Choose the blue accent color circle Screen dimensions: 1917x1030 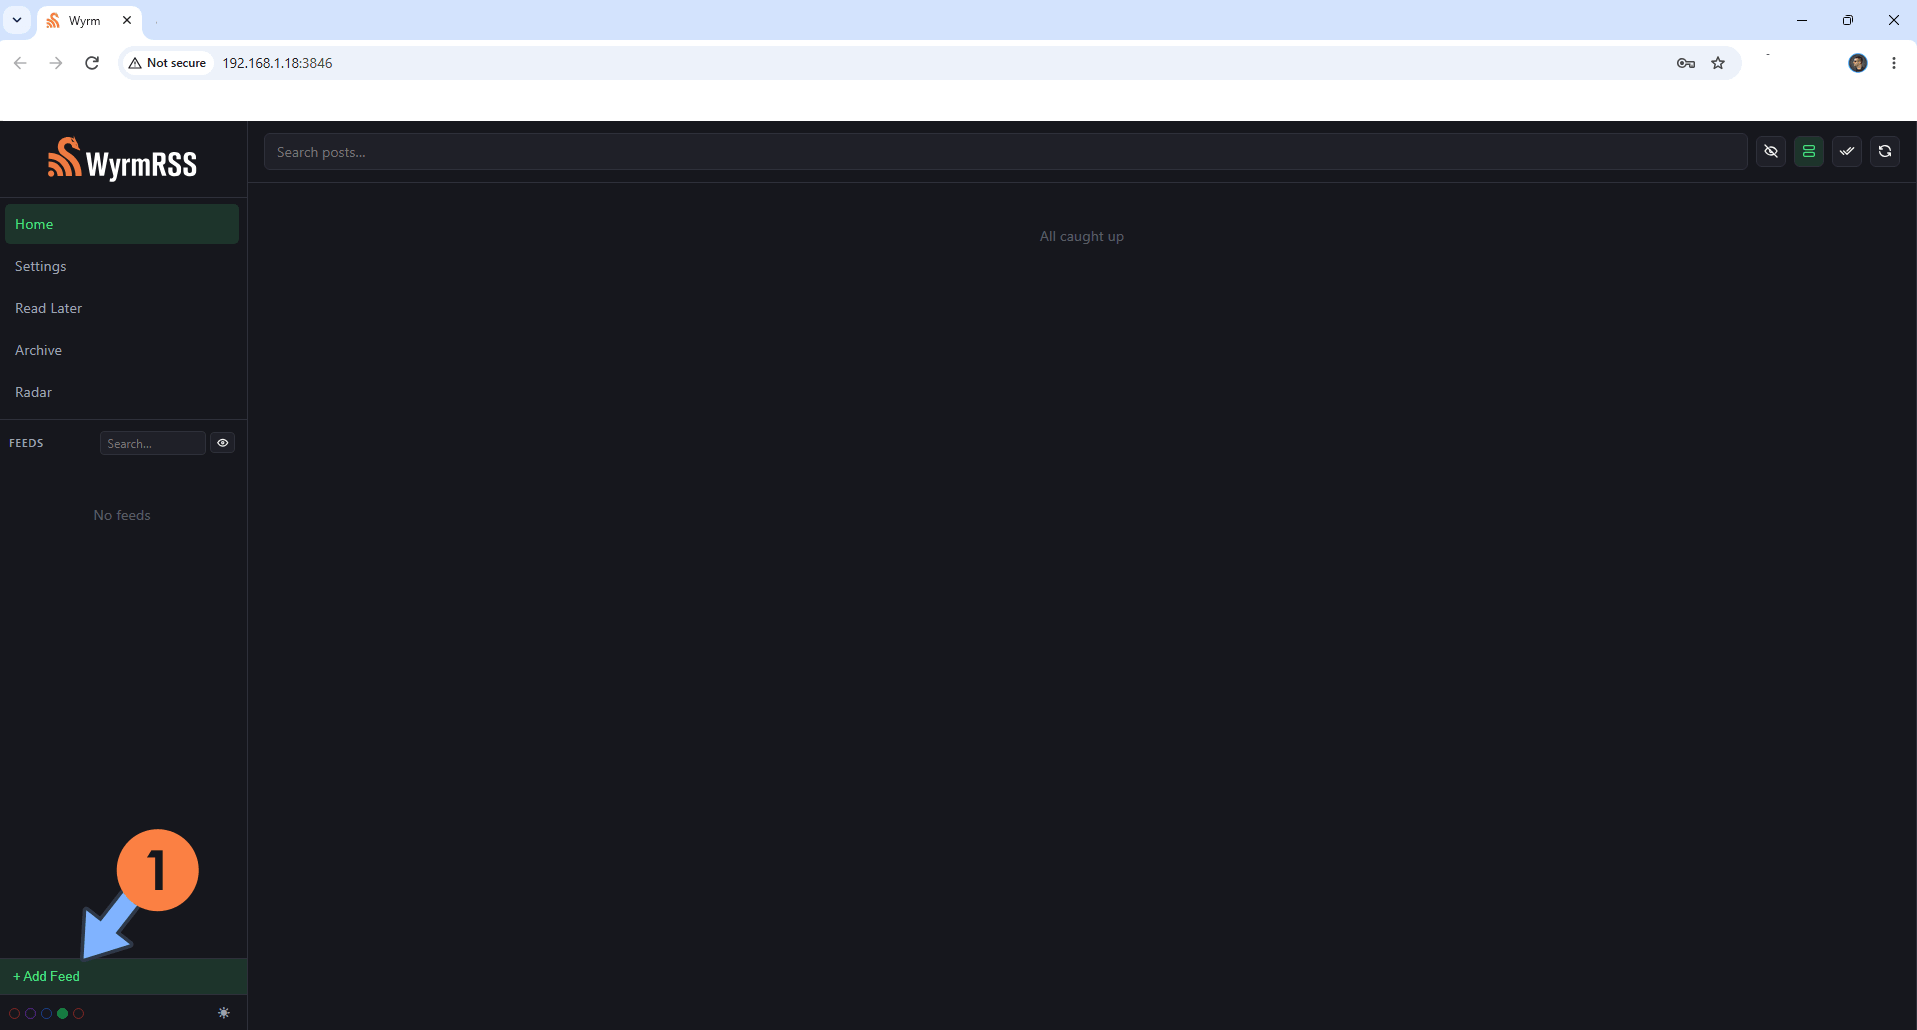pyautogui.click(x=47, y=1014)
